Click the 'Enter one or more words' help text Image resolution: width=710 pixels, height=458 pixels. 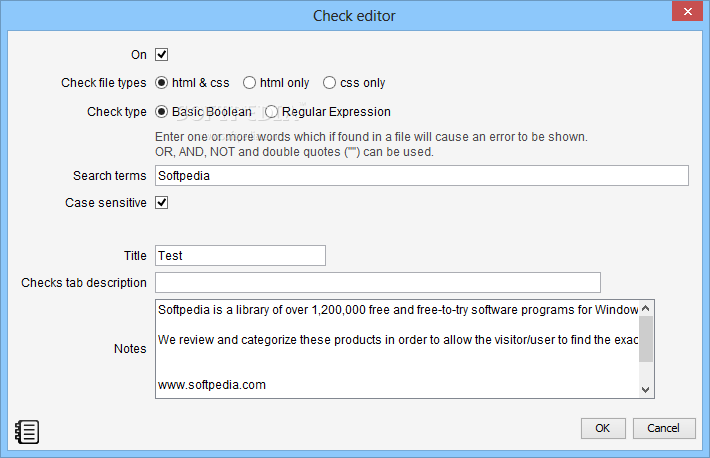[371, 137]
